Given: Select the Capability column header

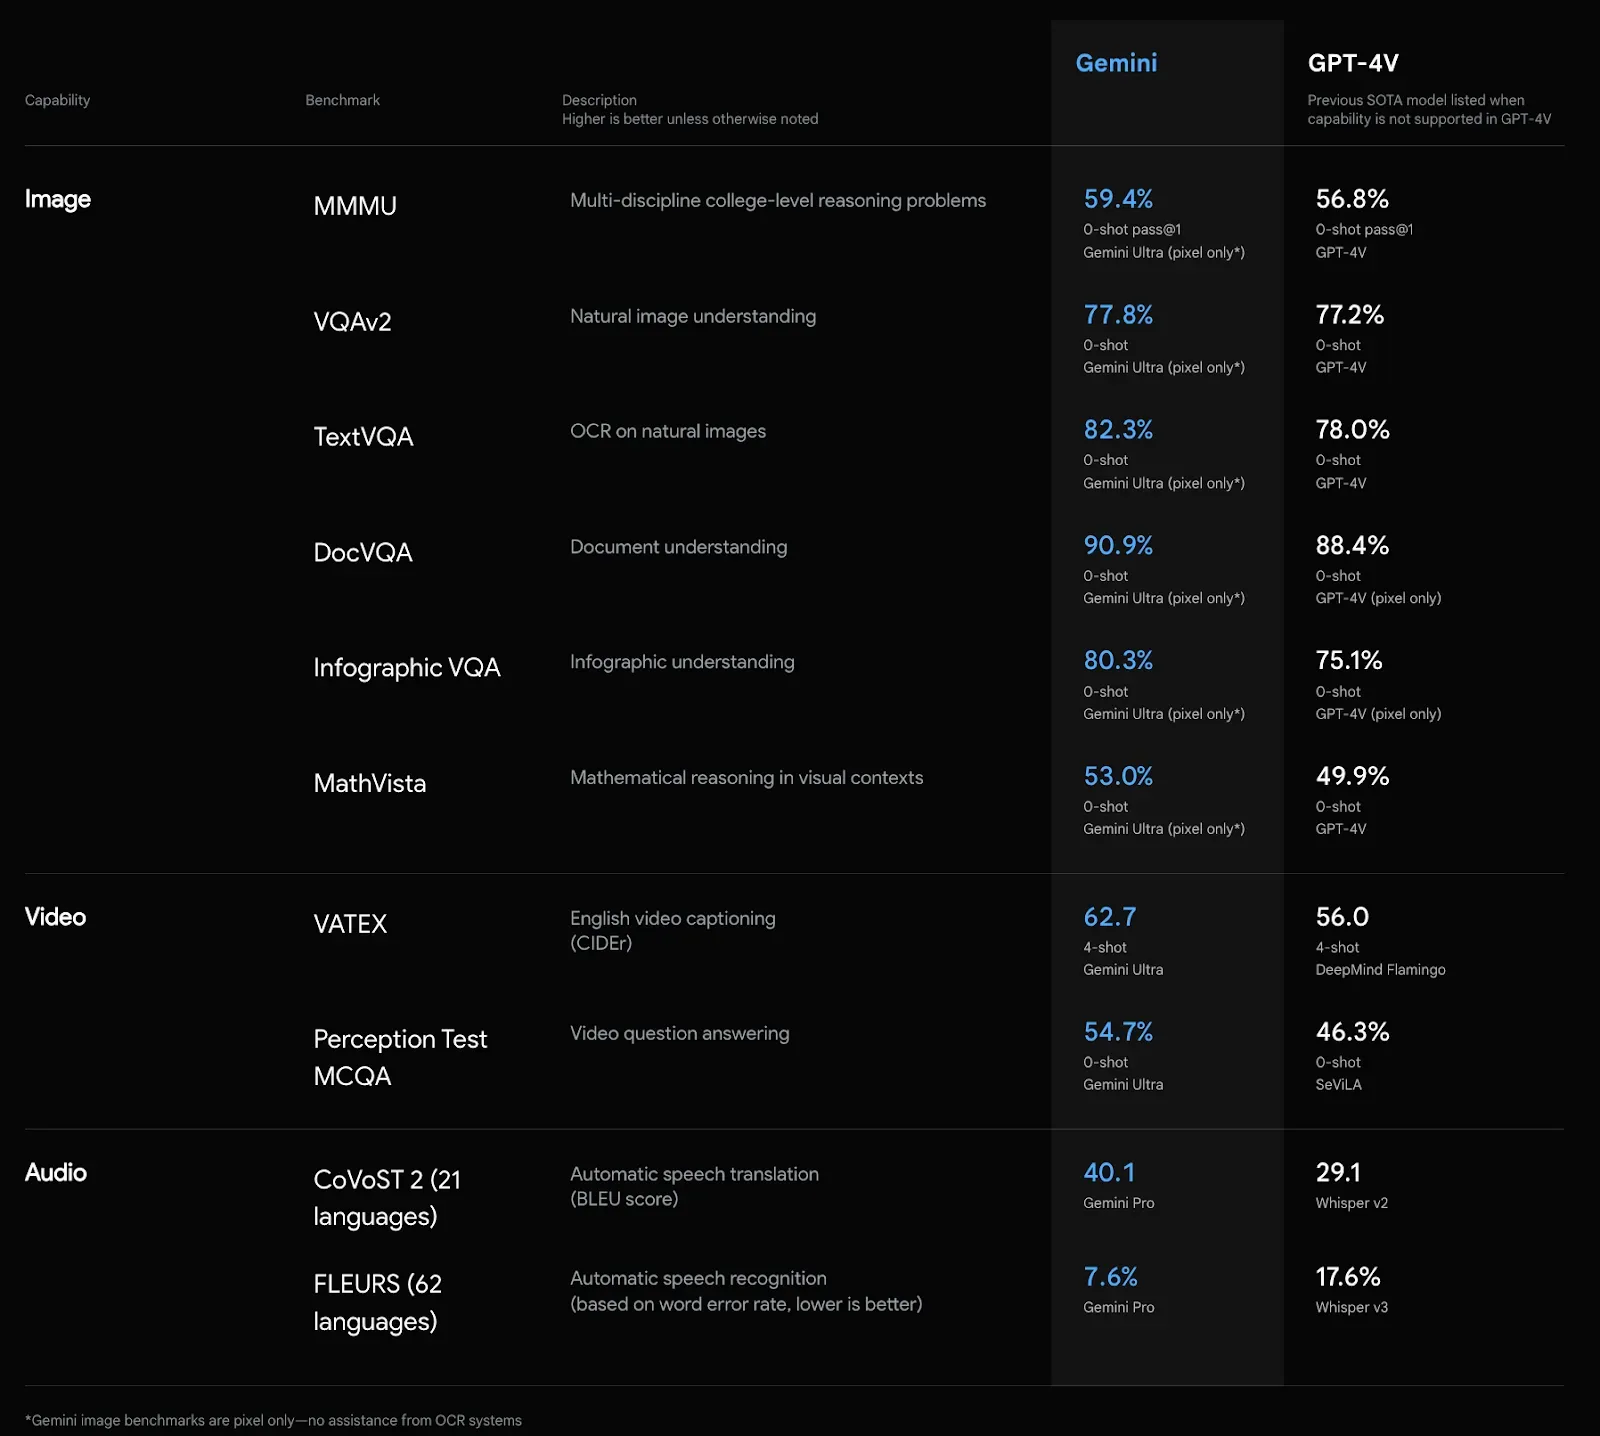Looking at the screenshot, I should (x=57, y=100).
